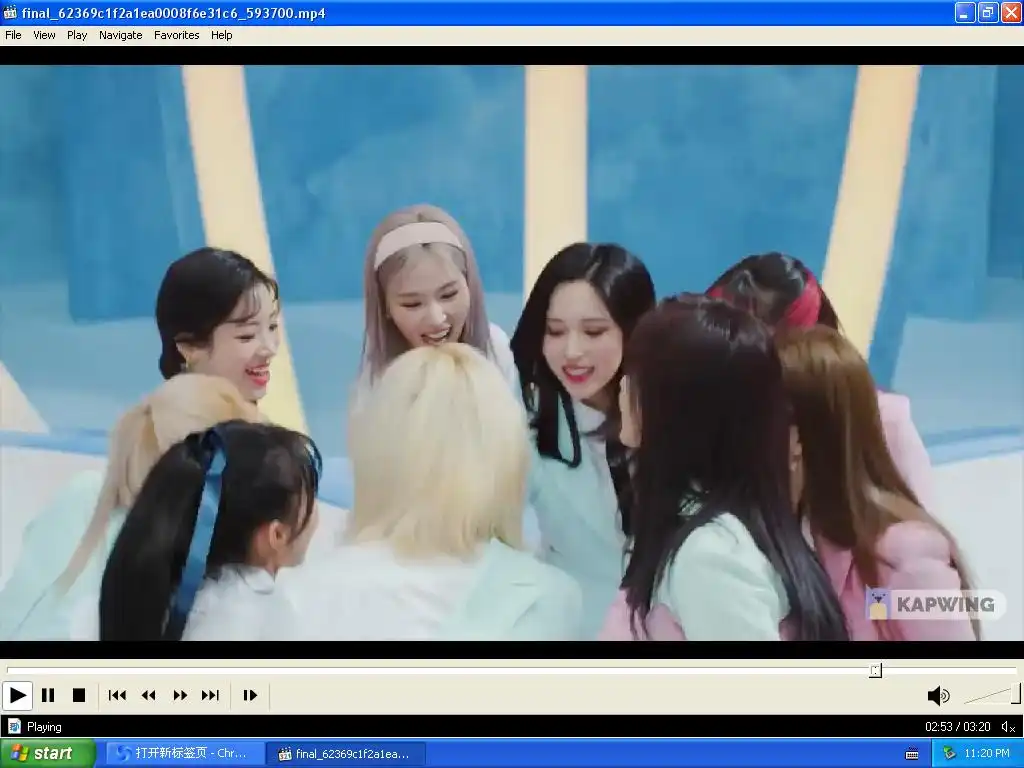1024x768 pixels.
Task: Pause the video playback
Action: (x=48, y=696)
